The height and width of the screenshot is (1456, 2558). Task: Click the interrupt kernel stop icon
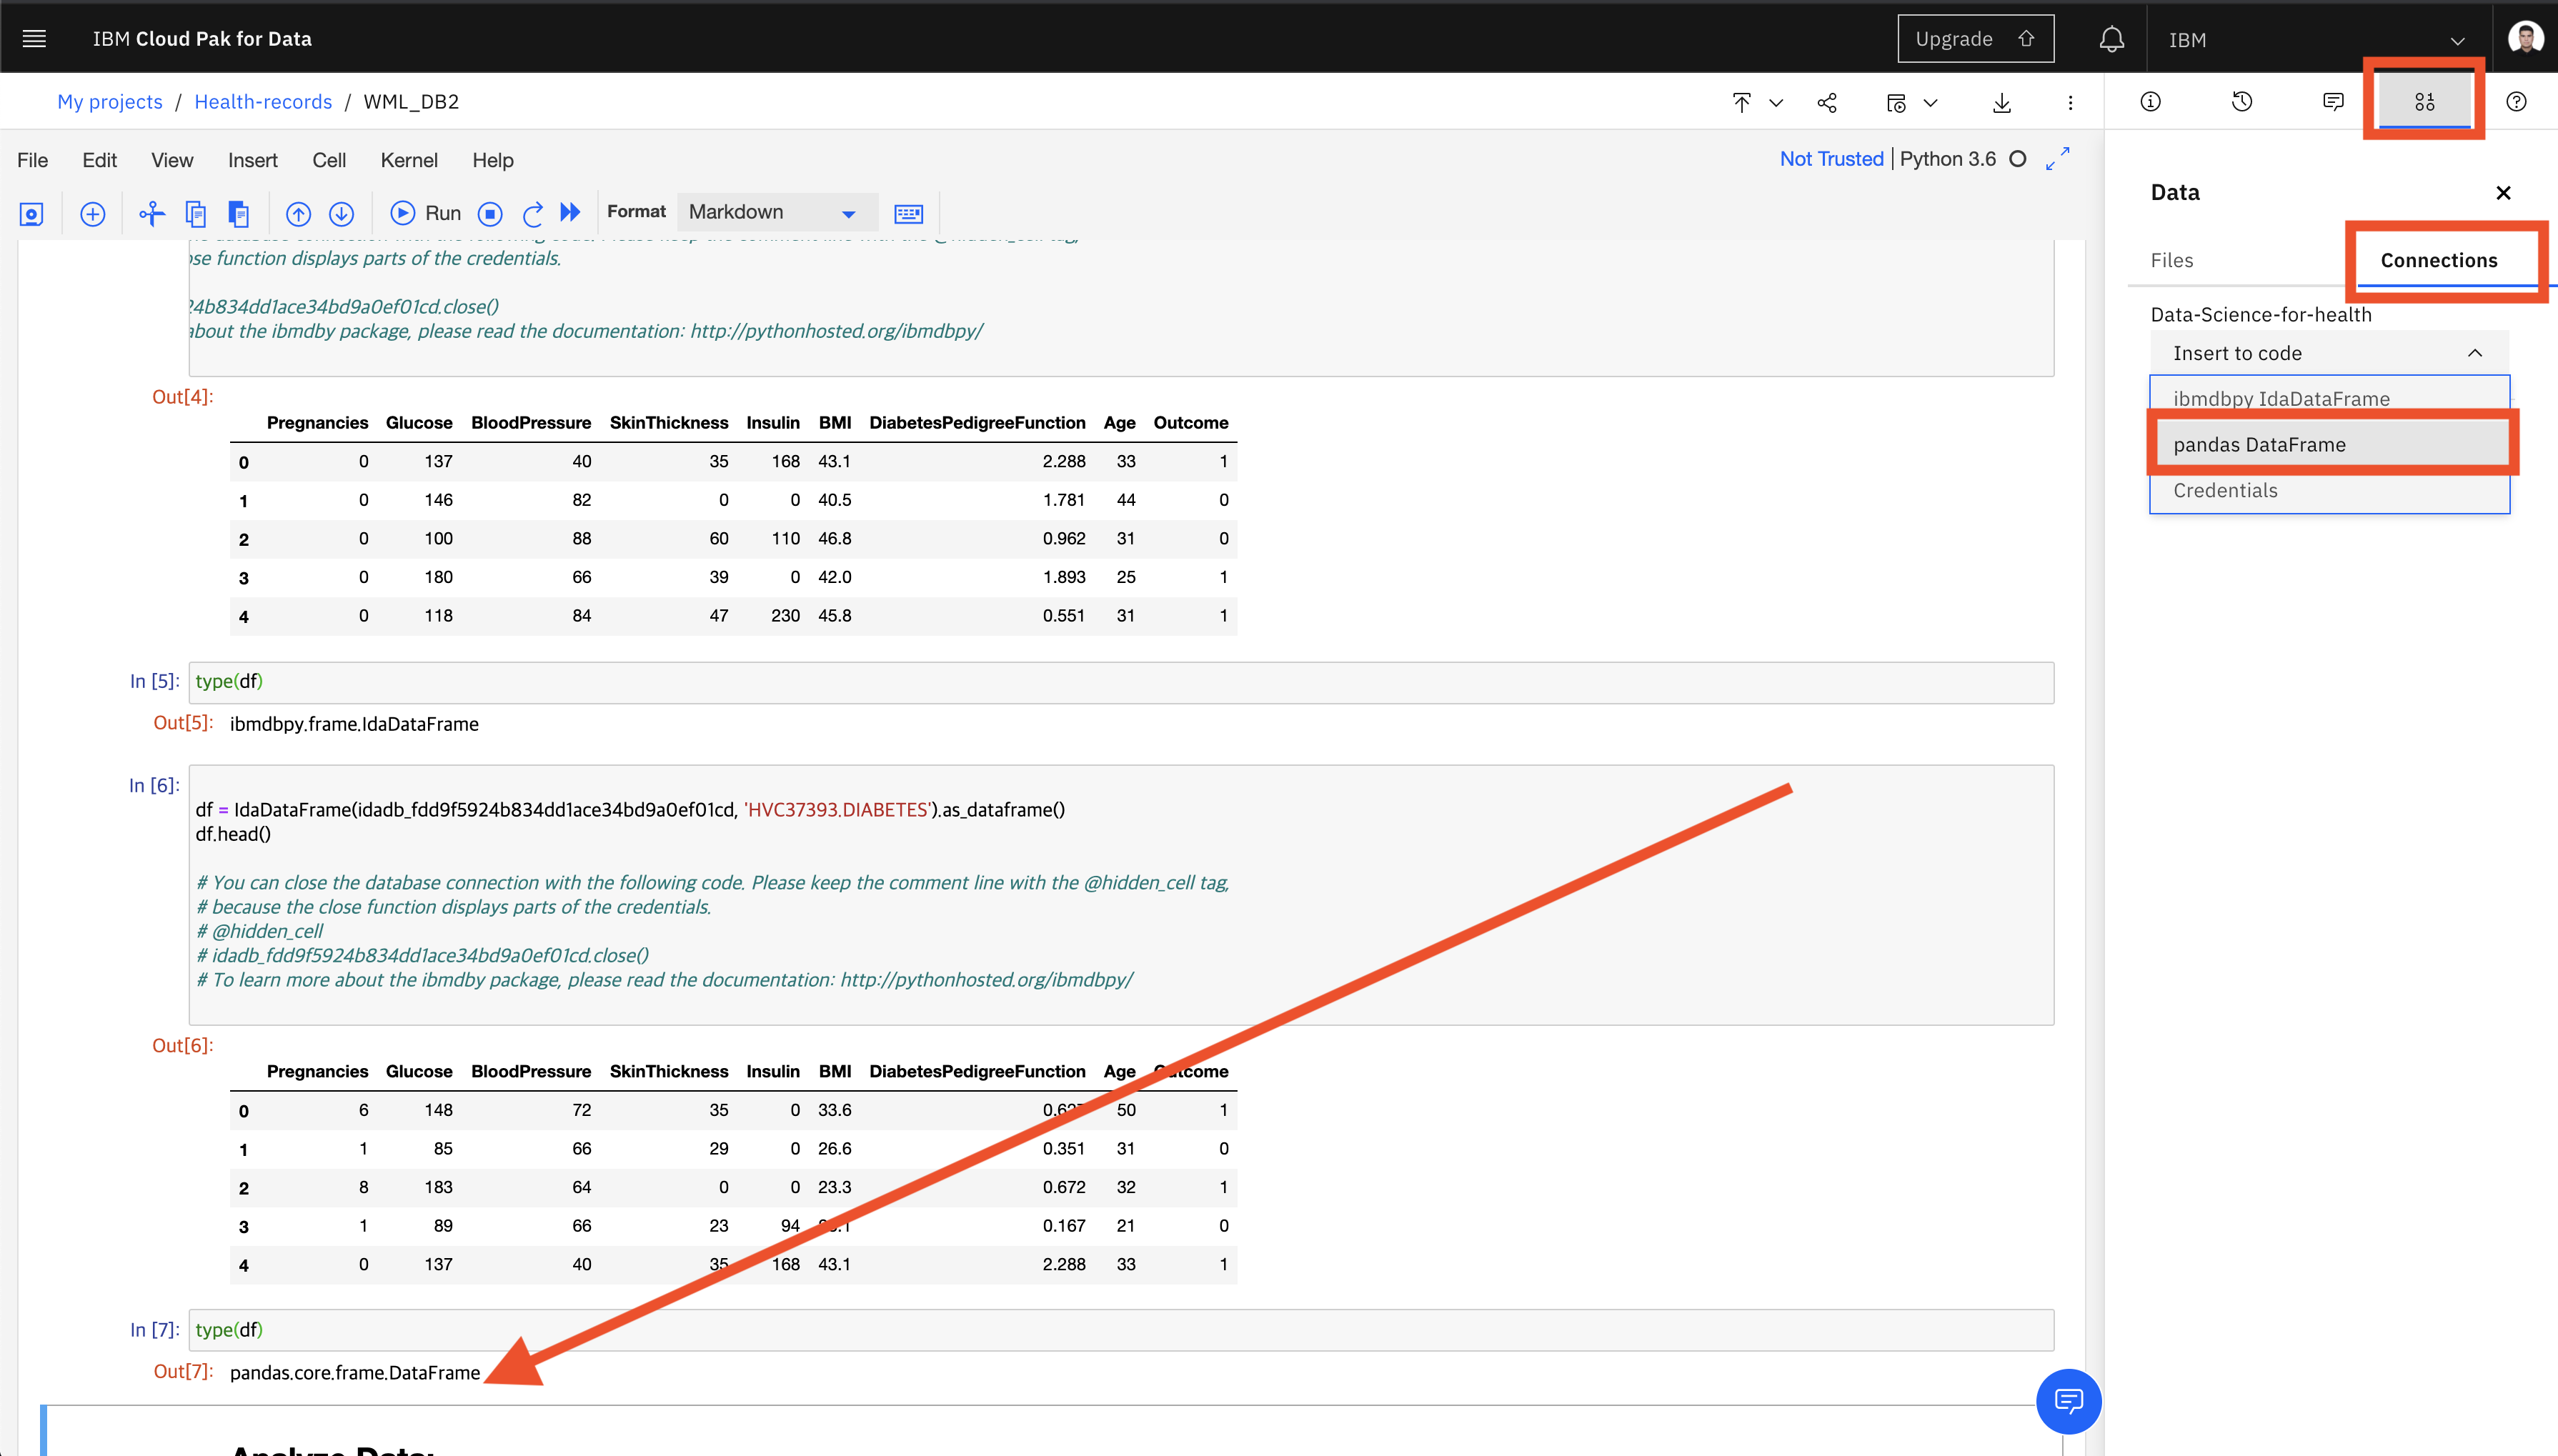point(490,213)
